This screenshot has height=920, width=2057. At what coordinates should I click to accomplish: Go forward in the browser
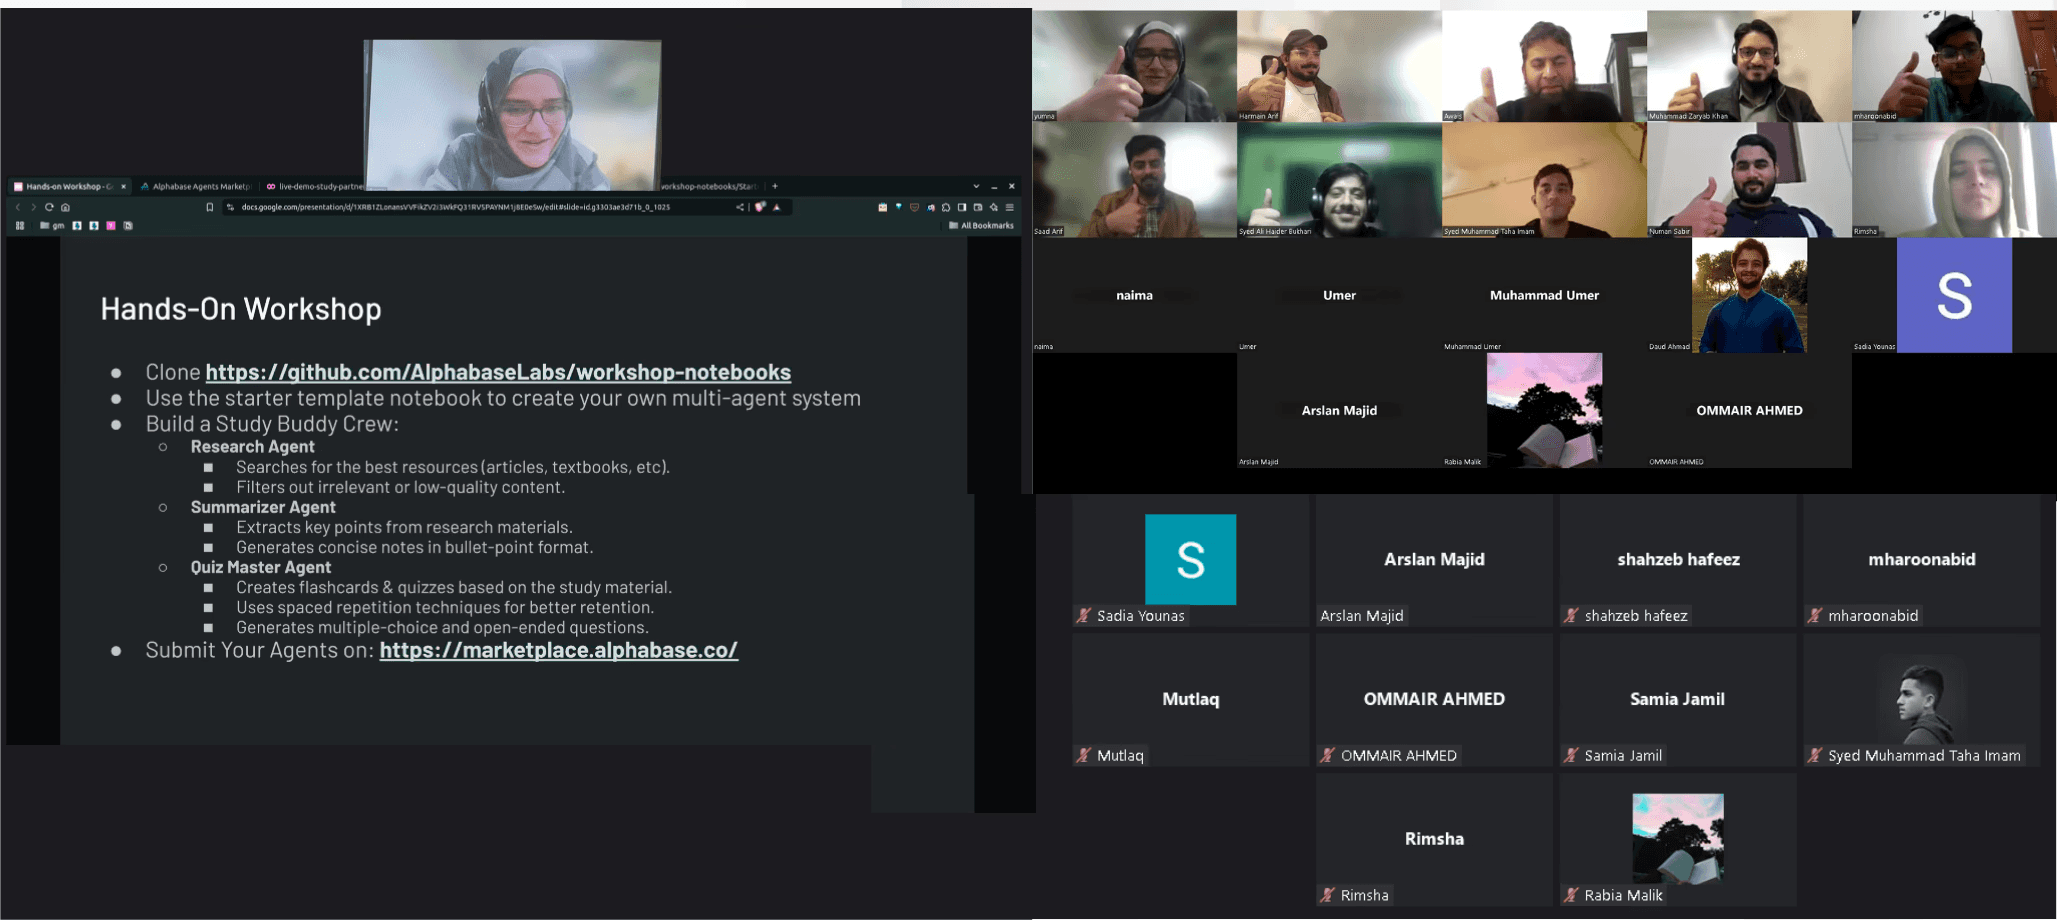[x=33, y=207]
